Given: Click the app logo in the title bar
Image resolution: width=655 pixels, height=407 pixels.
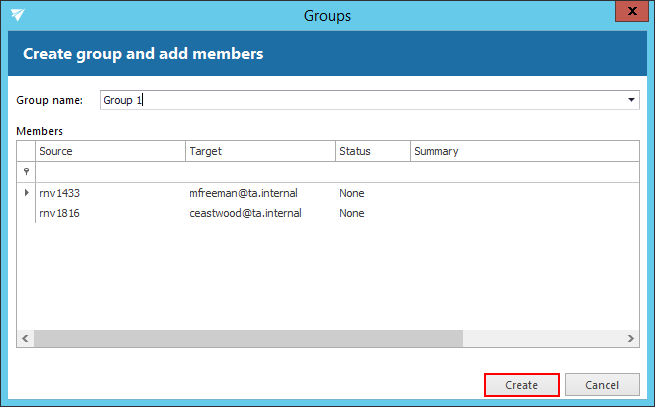Looking at the screenshot, I should point(16,15).
